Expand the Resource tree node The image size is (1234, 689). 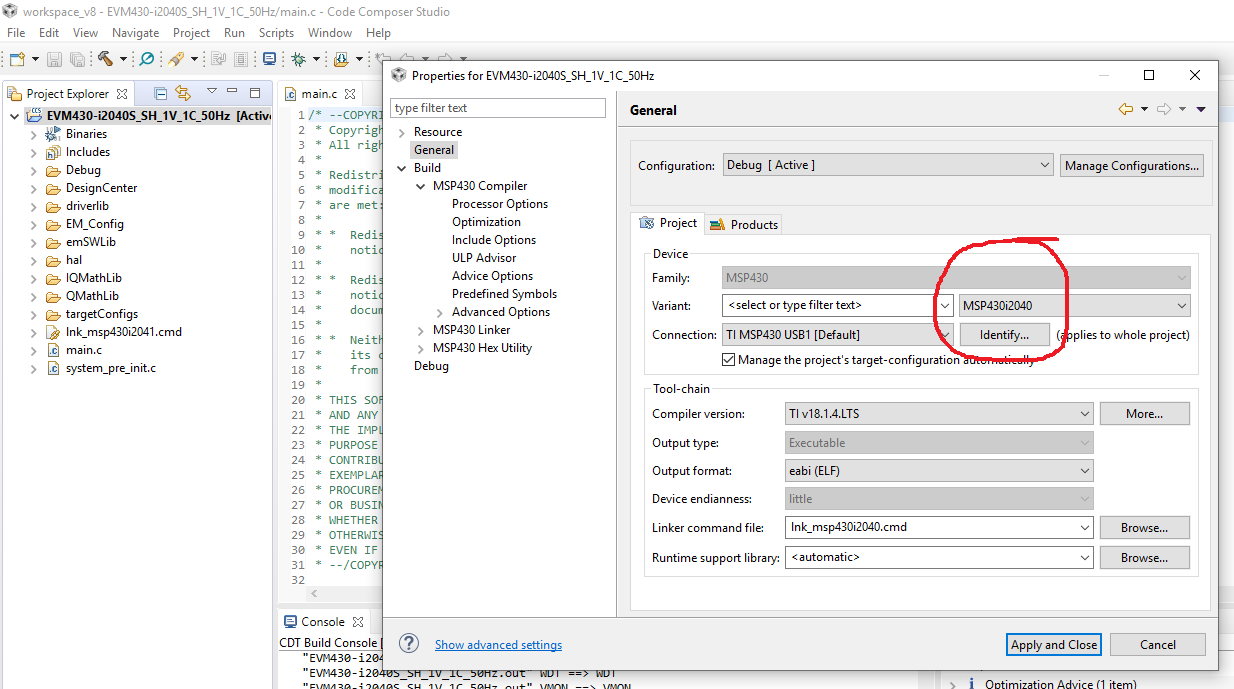pos(402,132)
